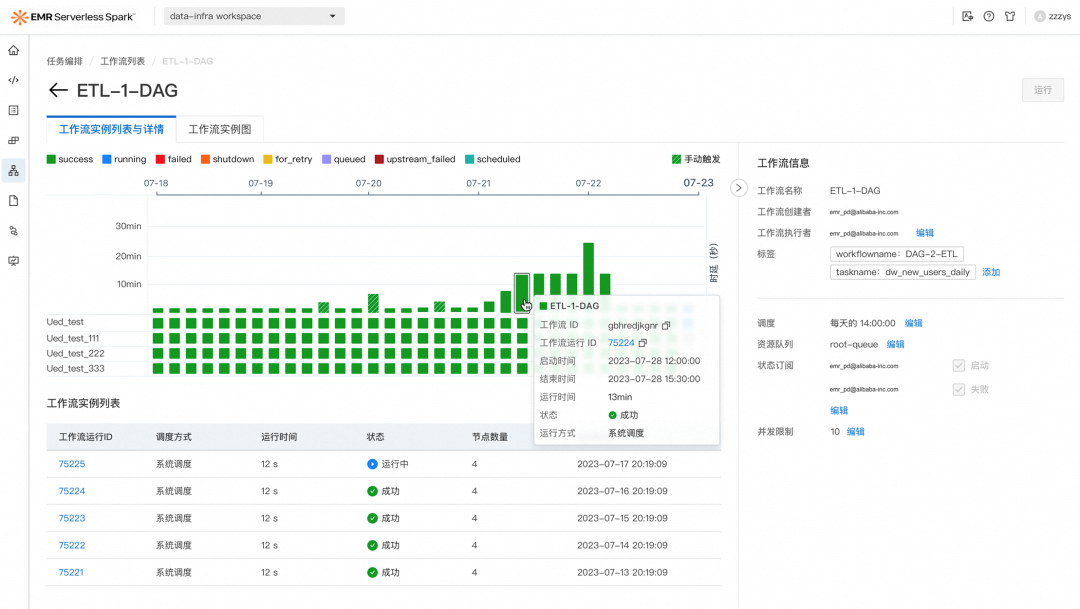This screenshot has width=1080, height=609.
Task: Toggle the 手动触发 hatched legend swatch
Action: coord(676,159)
